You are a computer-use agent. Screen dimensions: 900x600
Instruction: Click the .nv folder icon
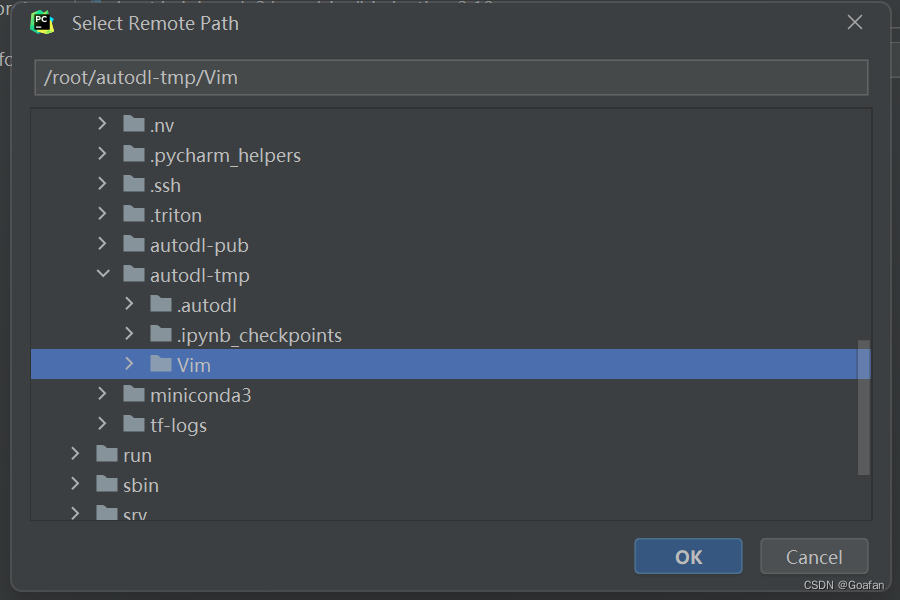133,124
